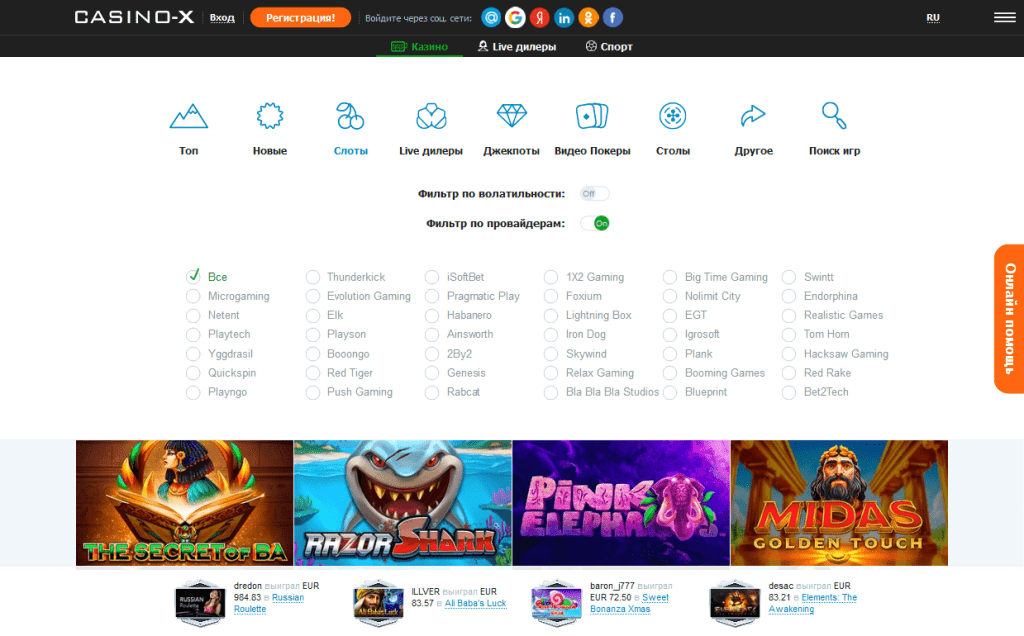Viewport: 1024px width, 636px height.
Task: Open the Midas Golden Touch game
Action: 839,503
